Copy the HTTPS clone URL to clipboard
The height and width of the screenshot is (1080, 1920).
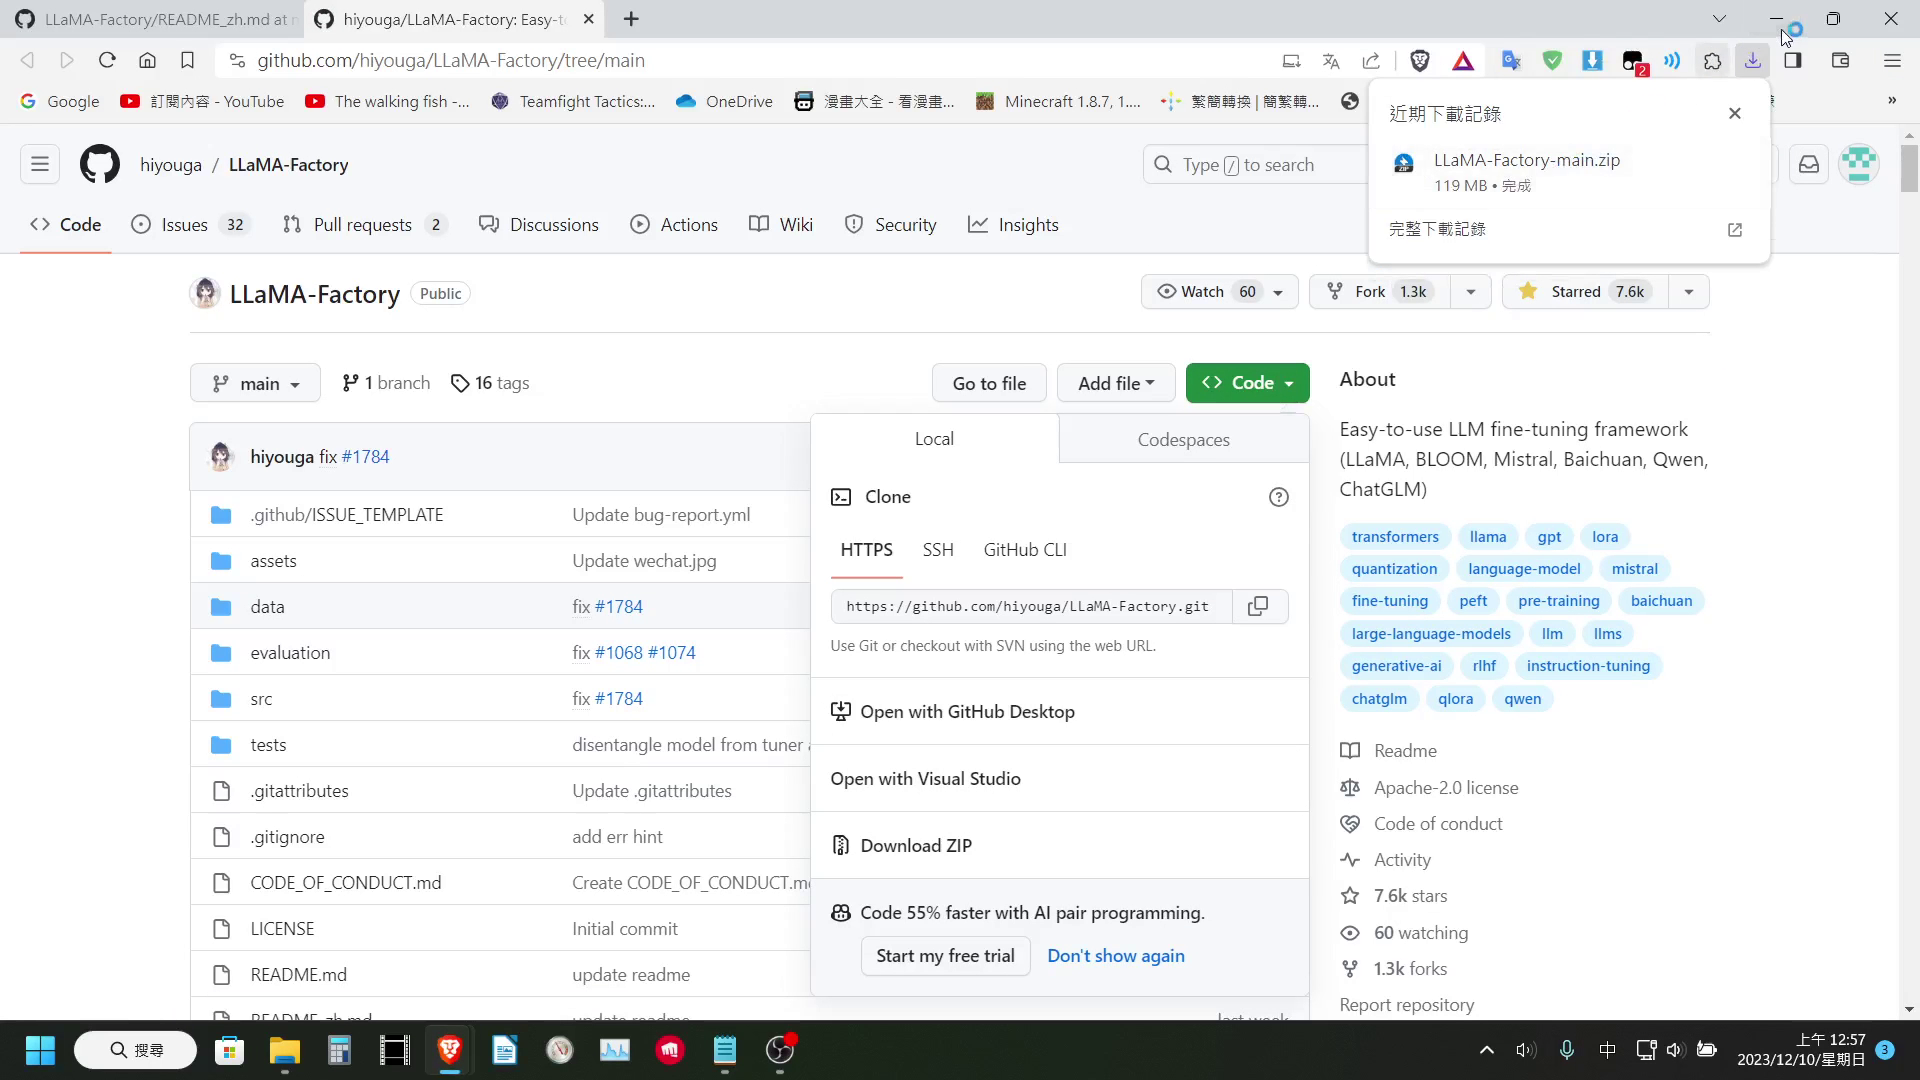[1258, 606]
